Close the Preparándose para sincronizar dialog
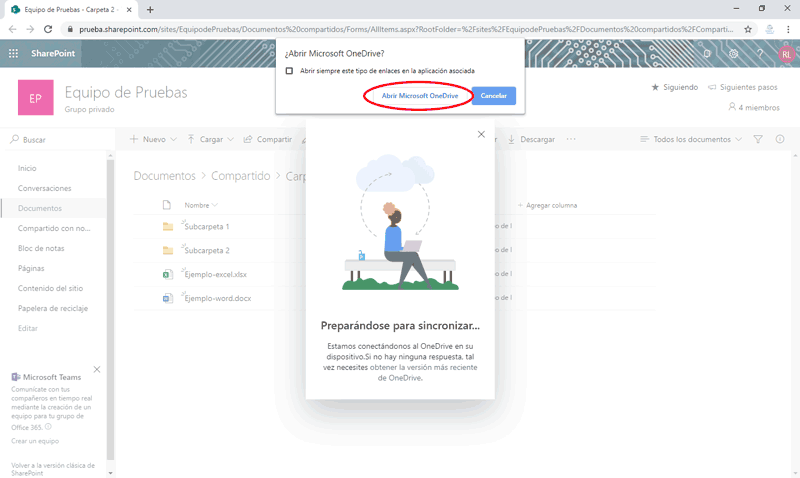Image resolution: width=800 pixels, height=478 pixels. 481,134
